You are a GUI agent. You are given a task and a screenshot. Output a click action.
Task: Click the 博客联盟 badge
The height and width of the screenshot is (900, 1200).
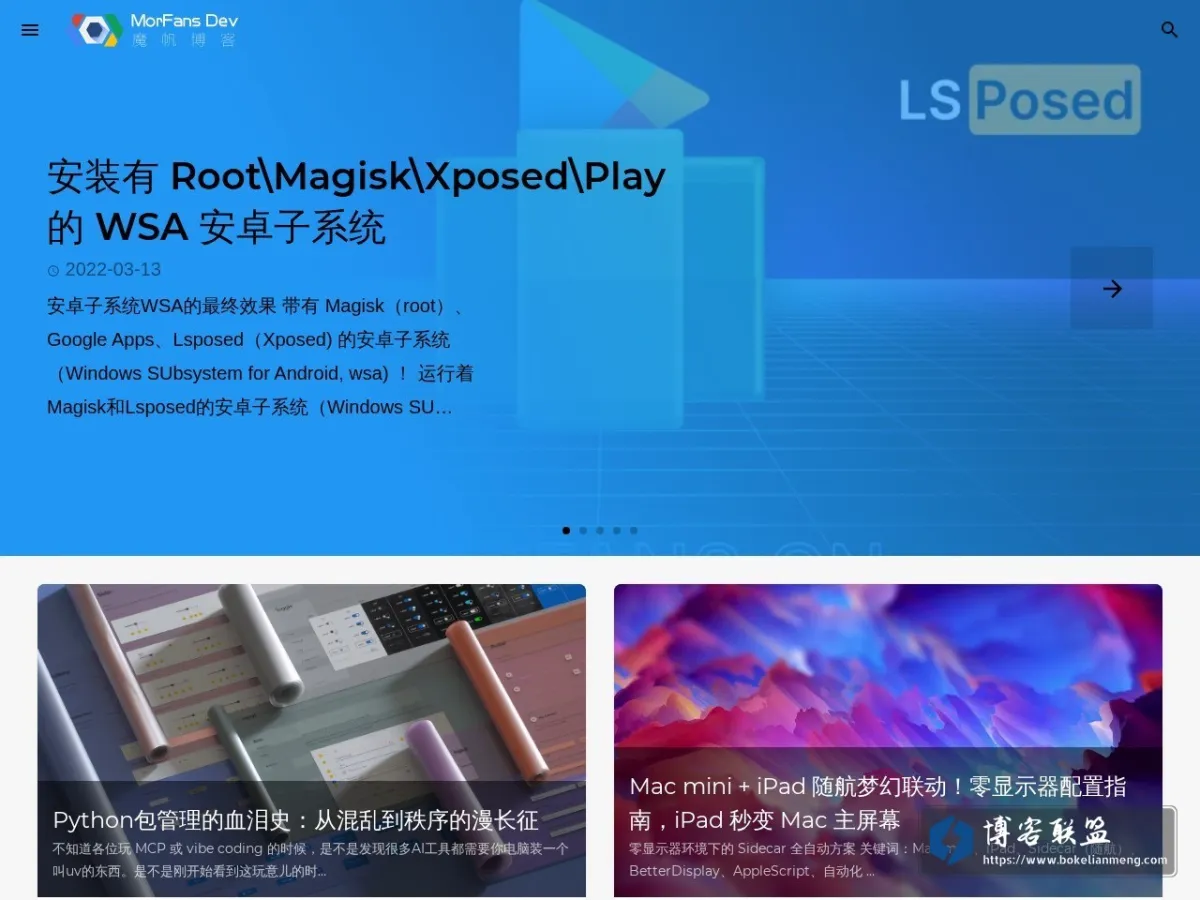1046,840
